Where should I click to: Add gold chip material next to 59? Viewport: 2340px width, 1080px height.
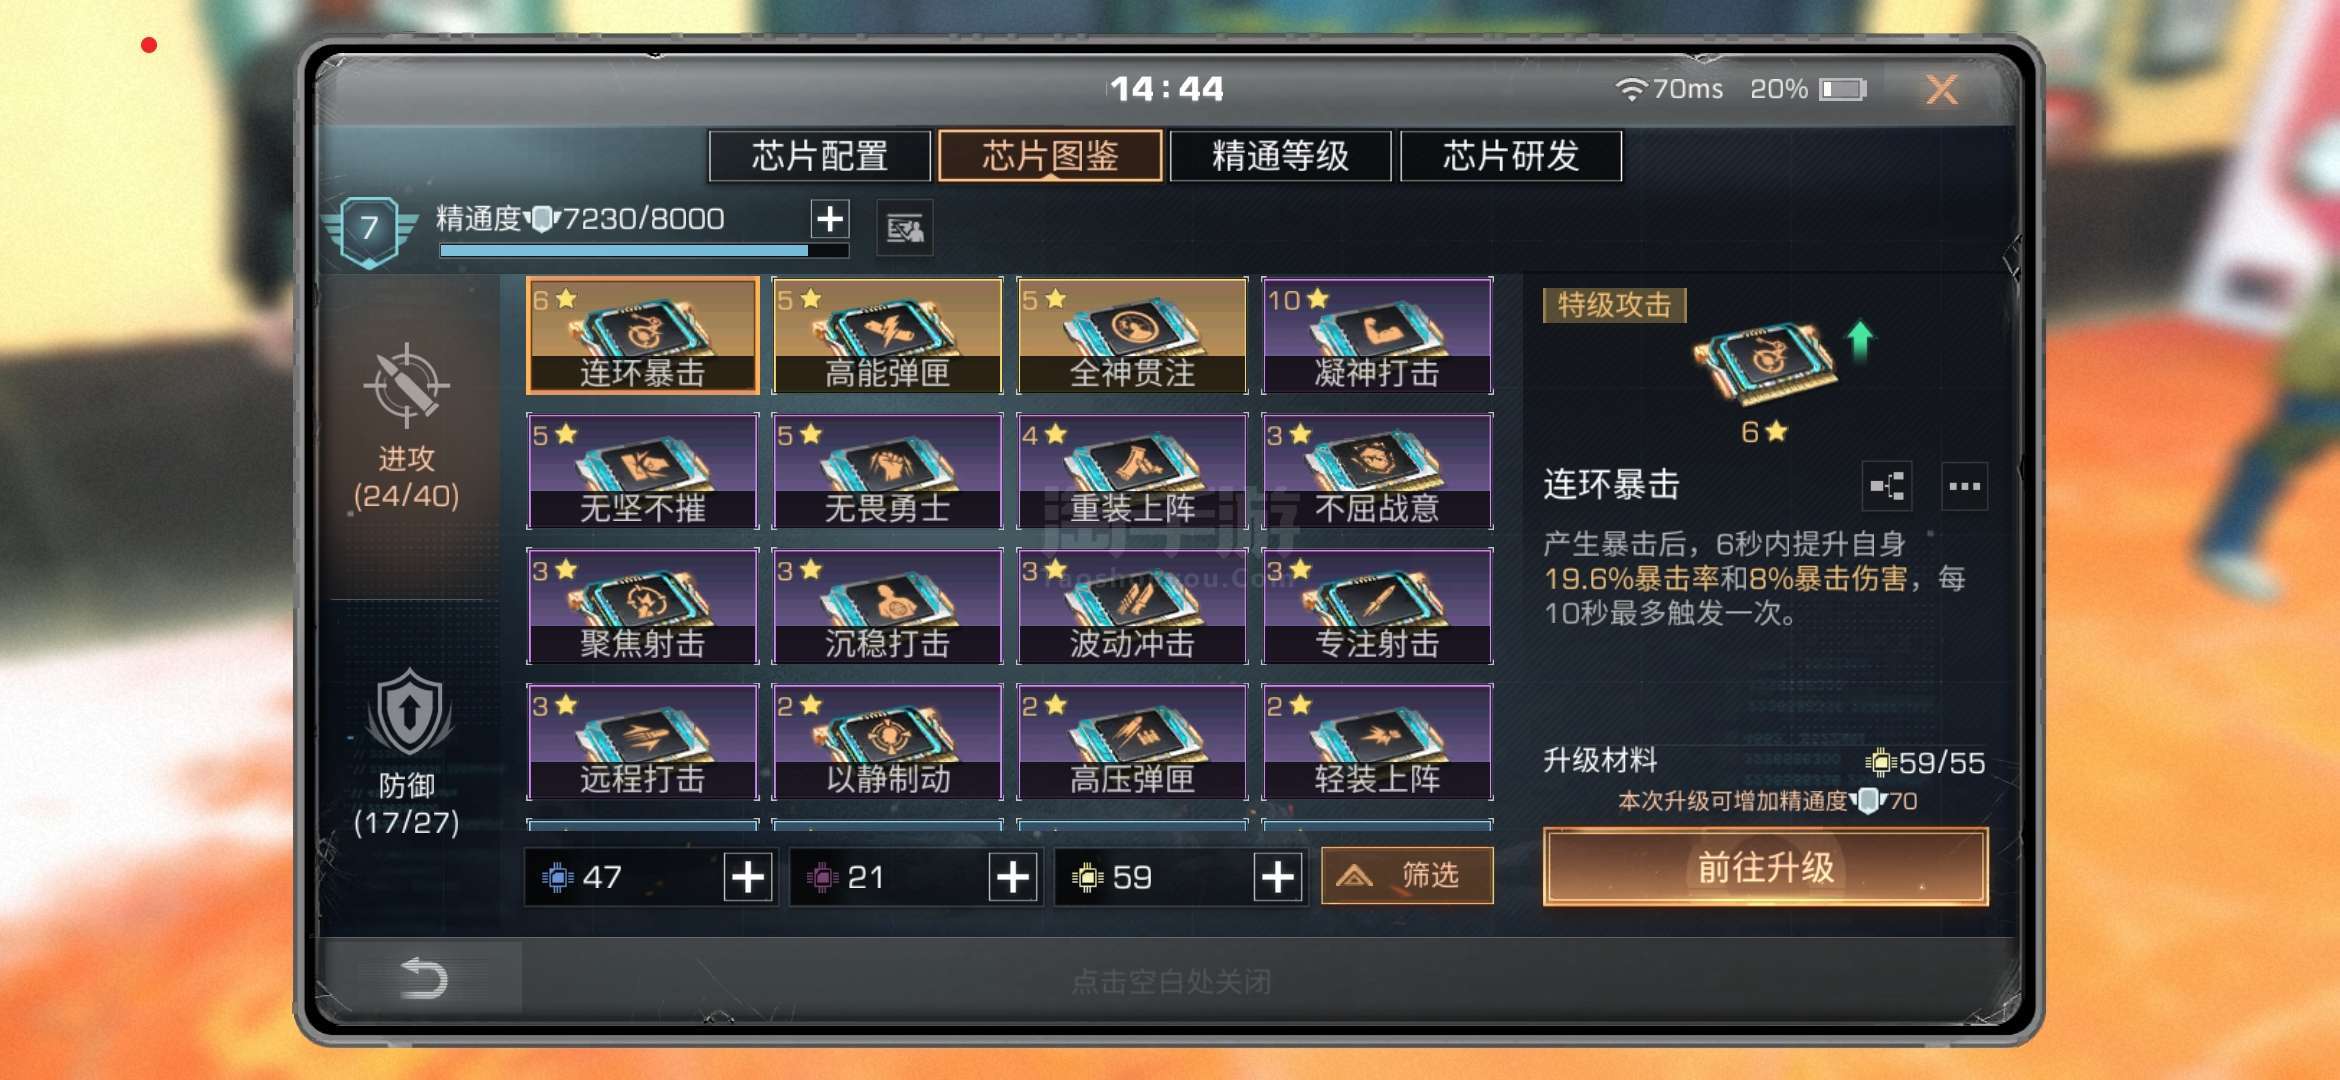tap(1278, 877)
